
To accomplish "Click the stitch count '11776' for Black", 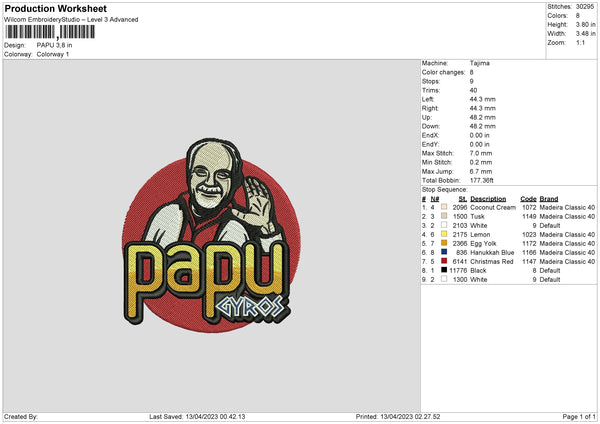I will pyautogui.click(x=458, y=270).
